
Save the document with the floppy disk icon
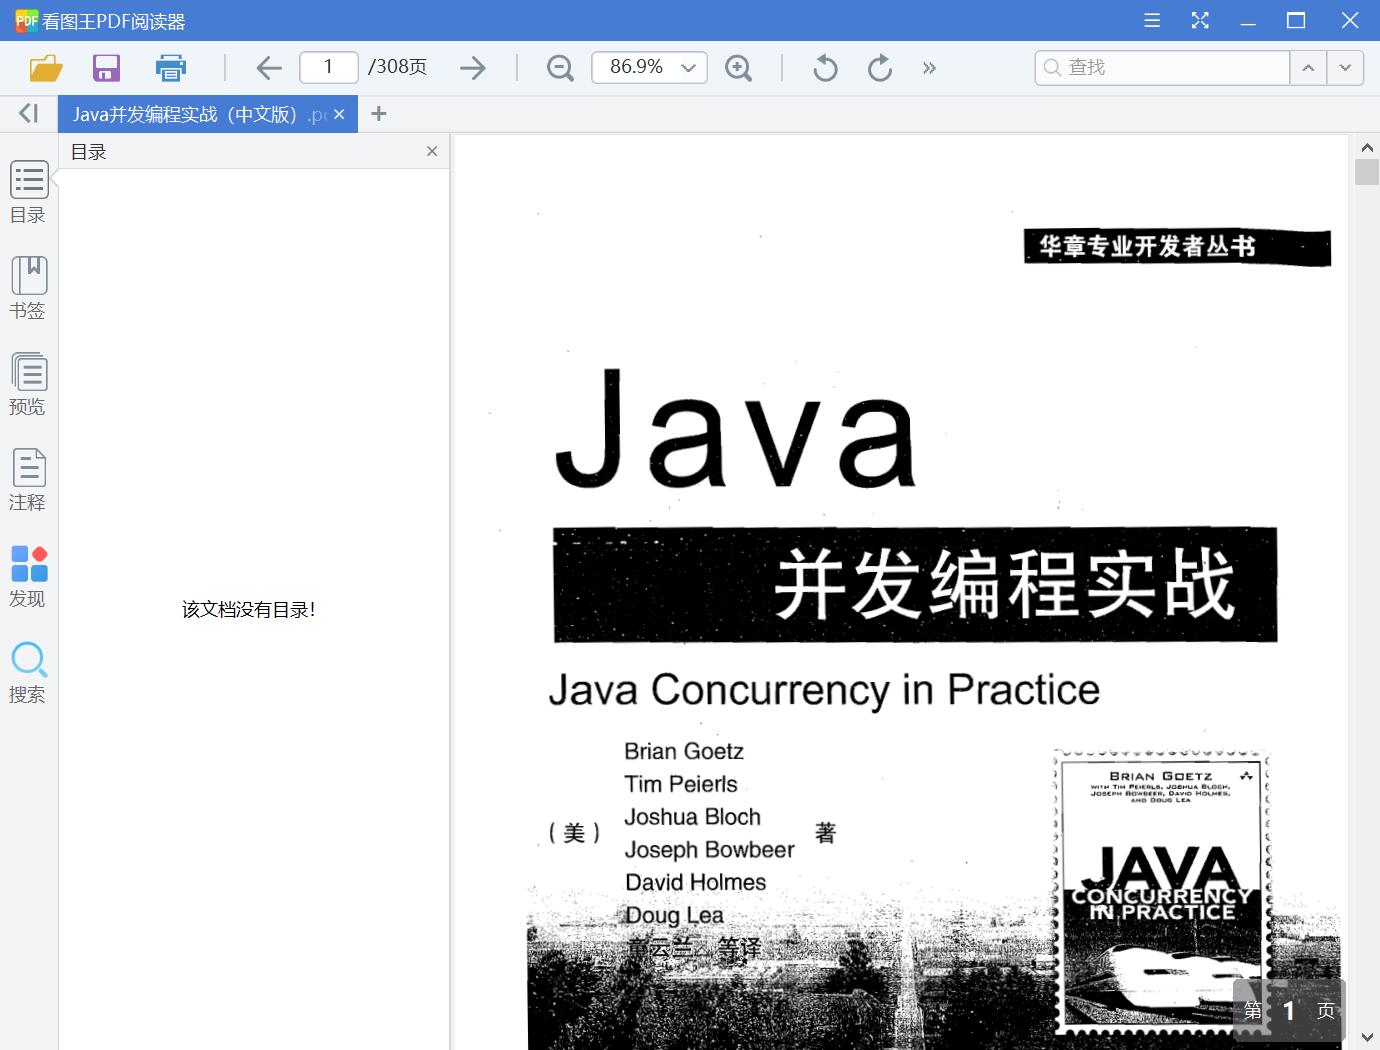click(106, 67)
